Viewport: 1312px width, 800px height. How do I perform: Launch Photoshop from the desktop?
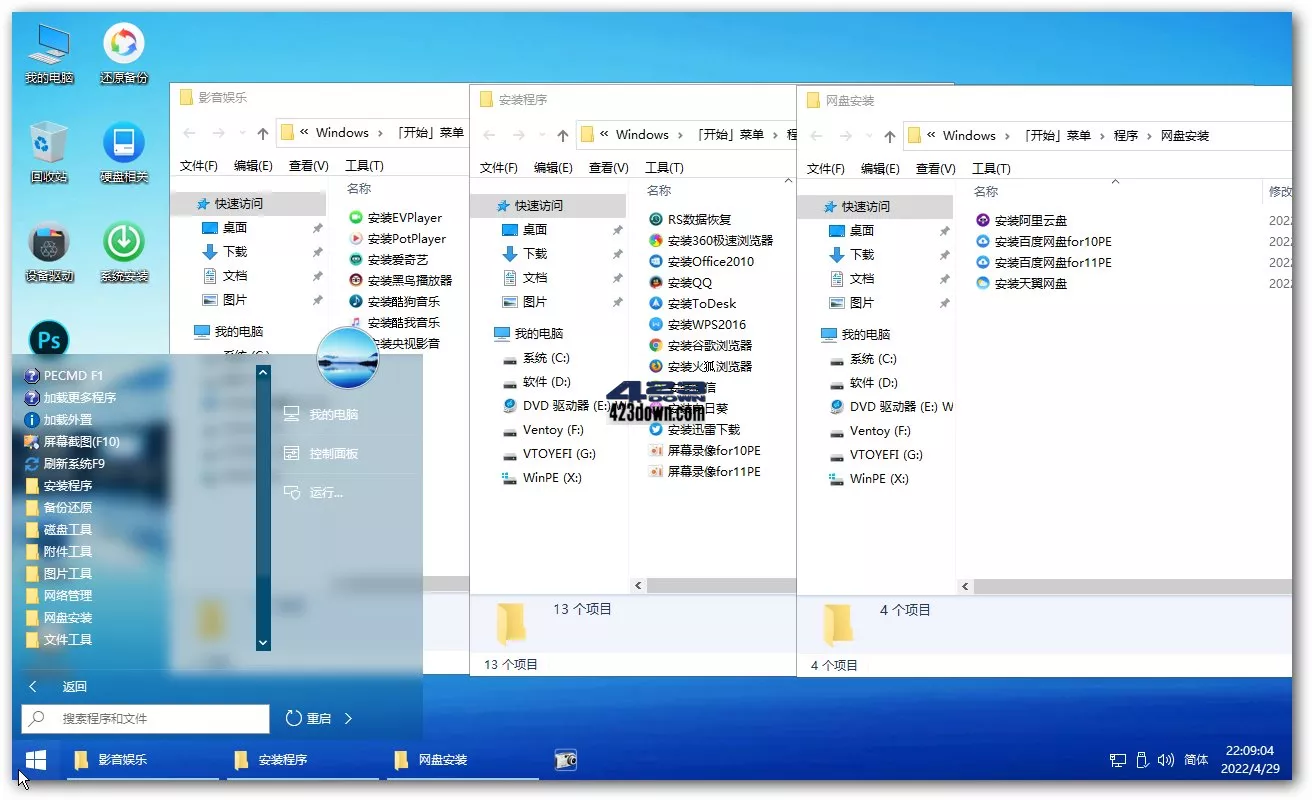(x=48, y=340)
